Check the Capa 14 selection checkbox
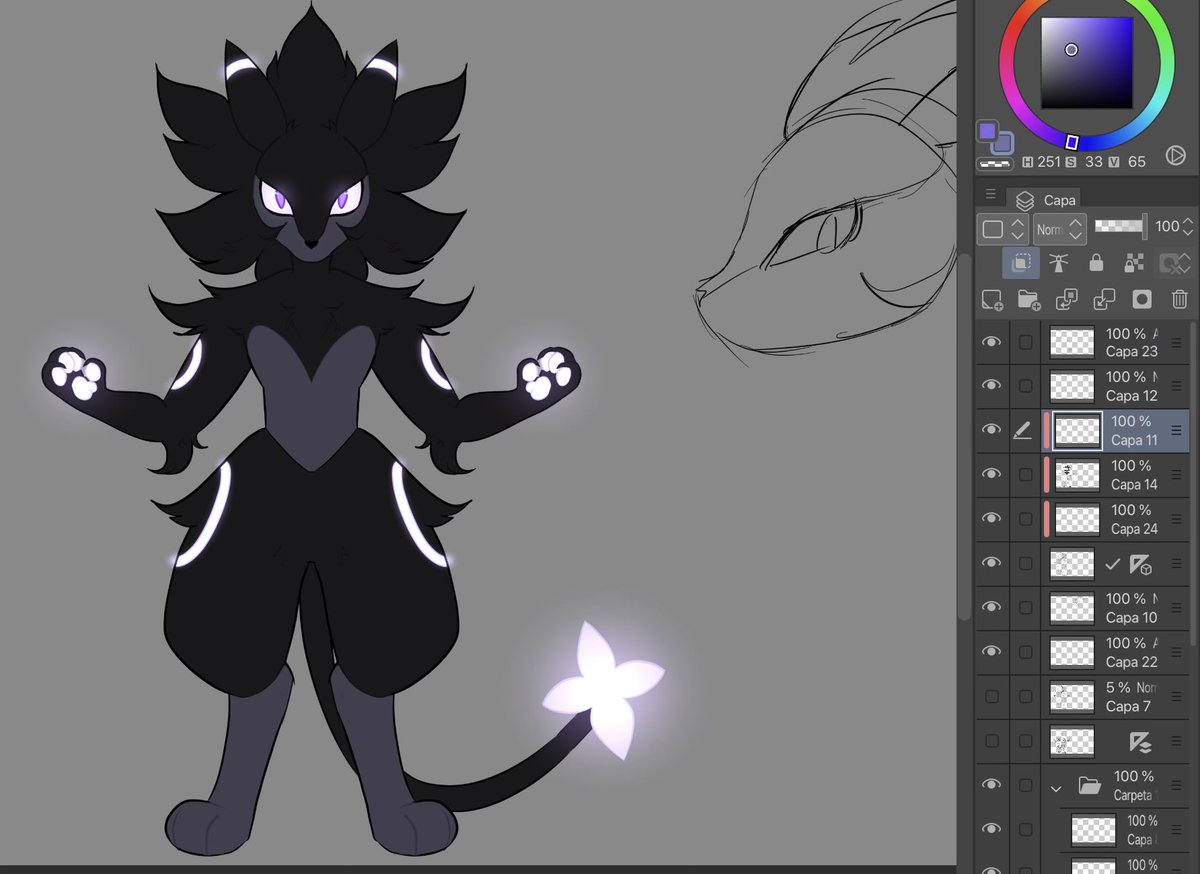This screenshot has width=1200, height=874. point(1025,474)
